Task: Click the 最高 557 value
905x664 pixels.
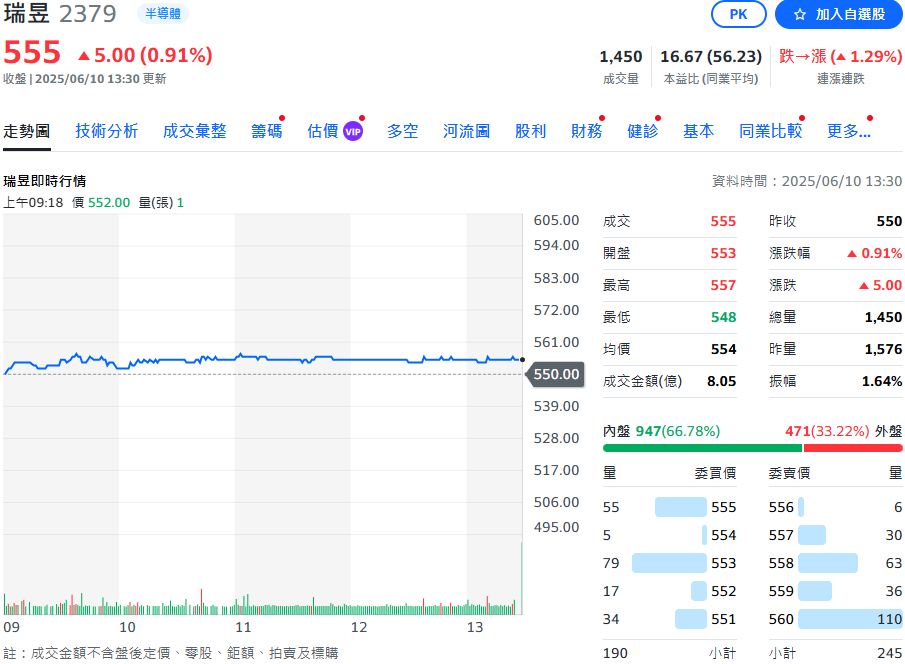Action: (x=723, y=285)
